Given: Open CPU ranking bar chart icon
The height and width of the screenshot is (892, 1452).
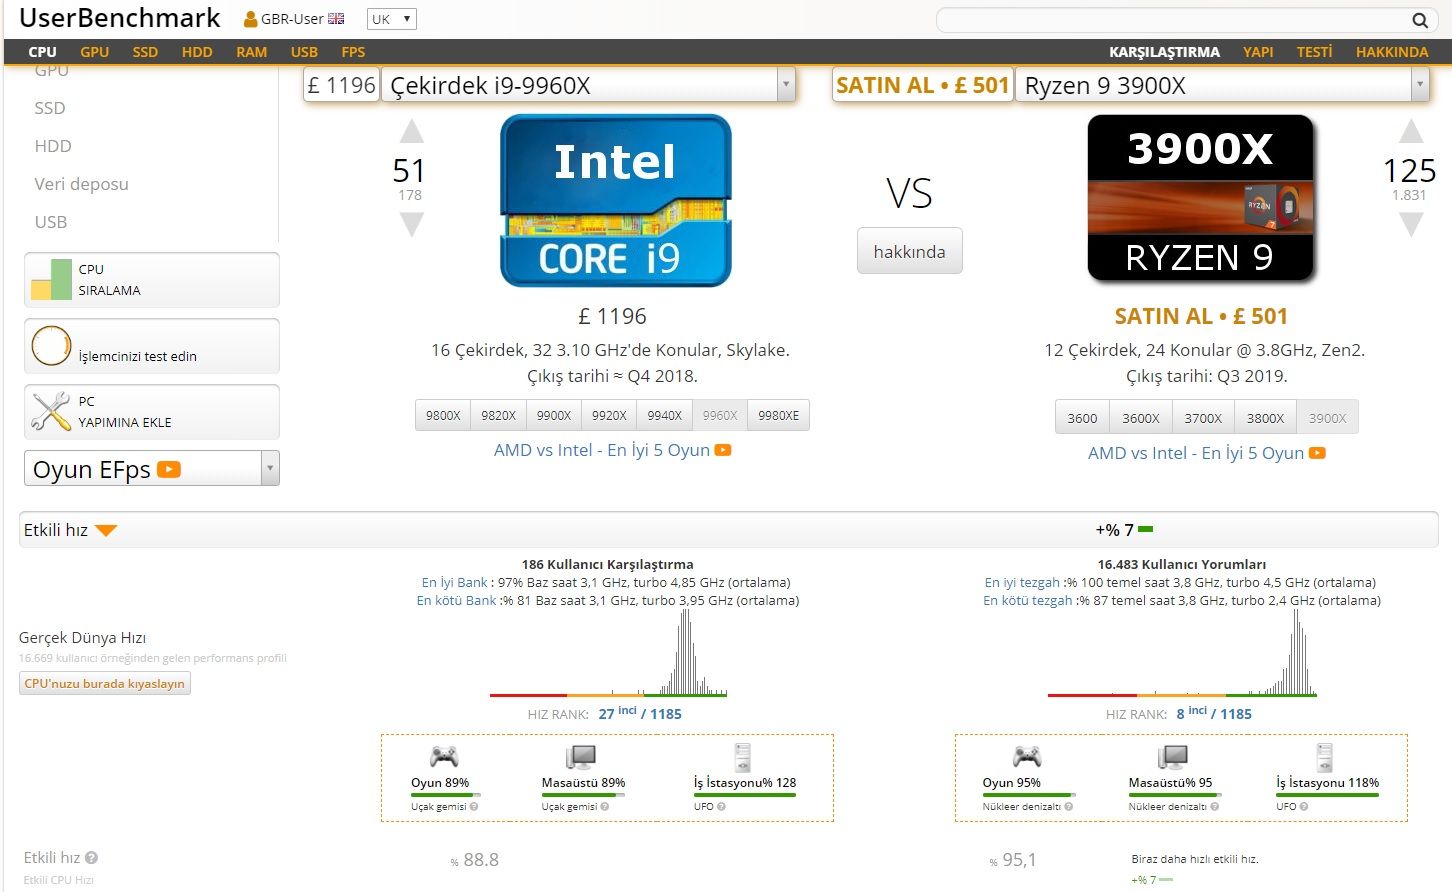Looking at the screenshot, I should (x=51, y=280).
